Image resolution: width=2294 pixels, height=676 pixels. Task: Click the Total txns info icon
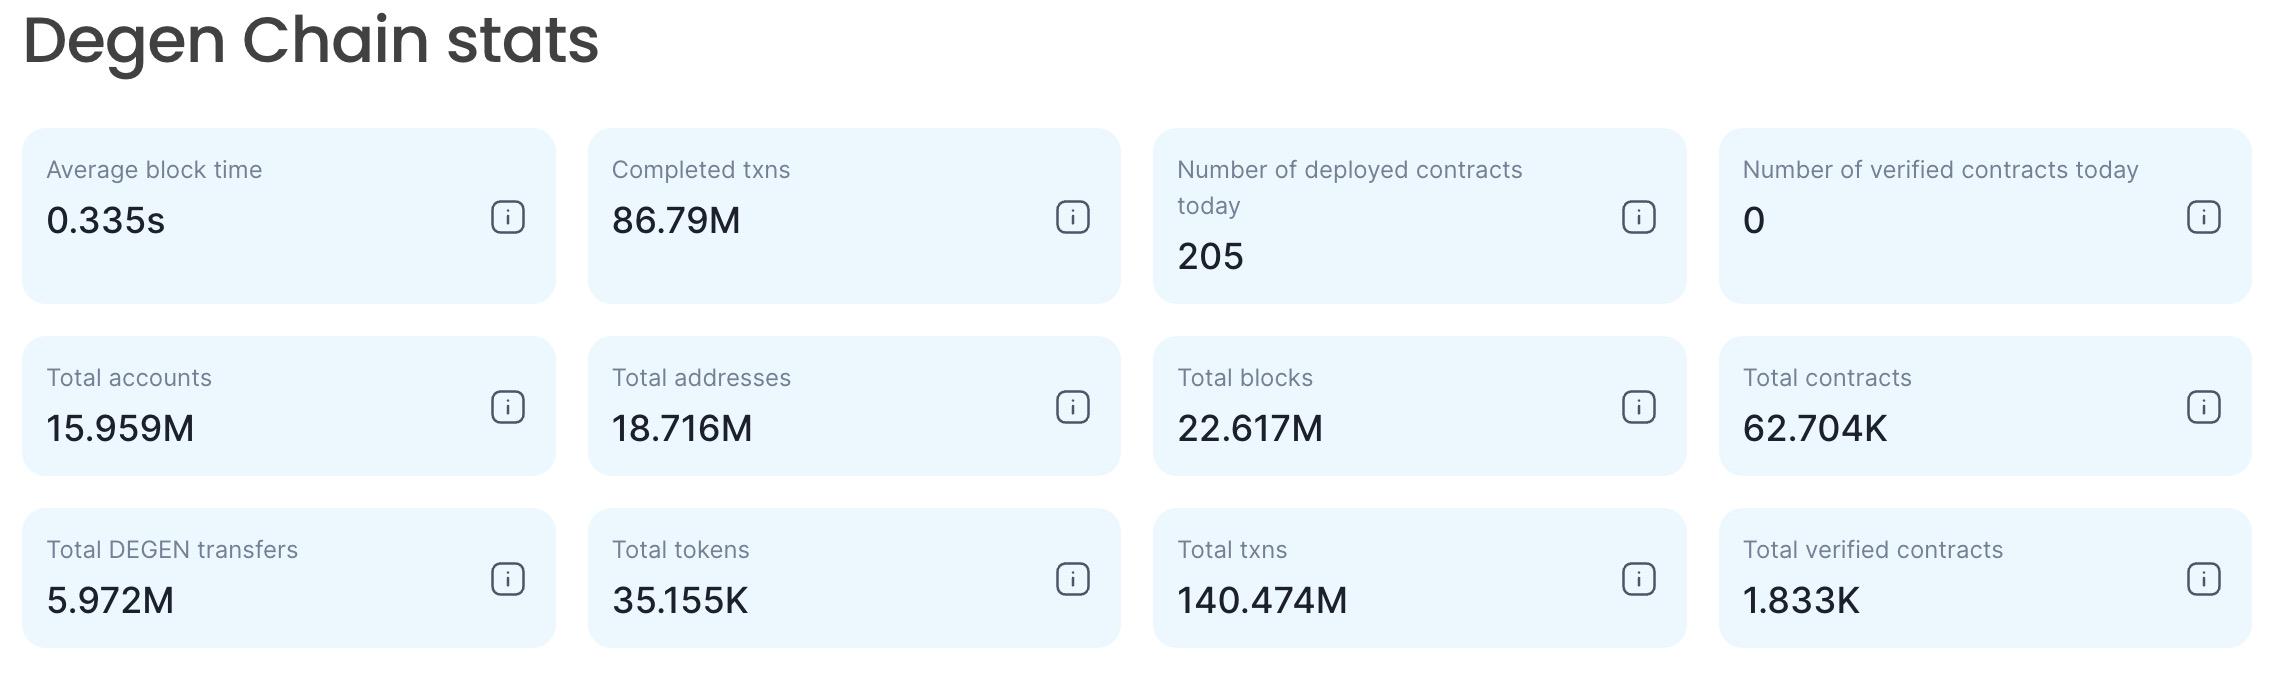coord(1638,579)
